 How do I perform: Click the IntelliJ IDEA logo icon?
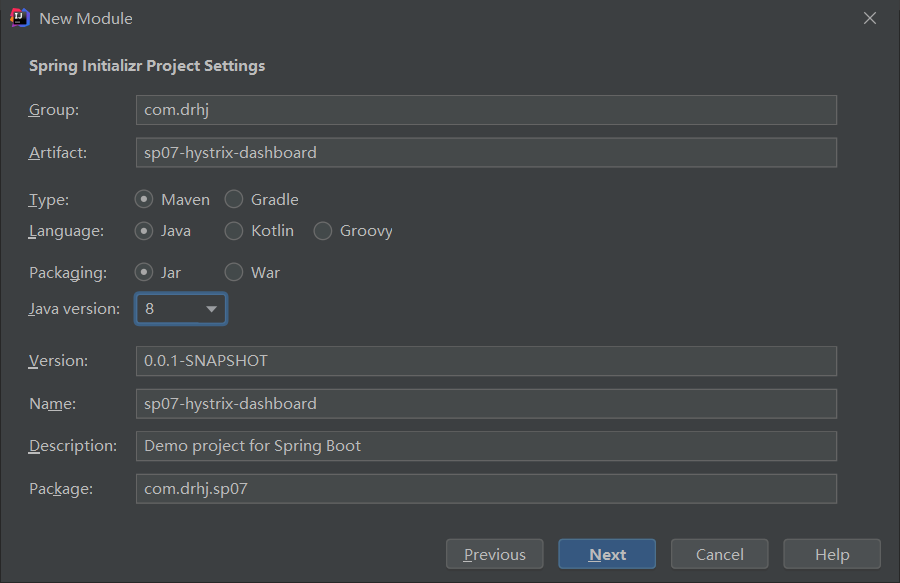20,18
